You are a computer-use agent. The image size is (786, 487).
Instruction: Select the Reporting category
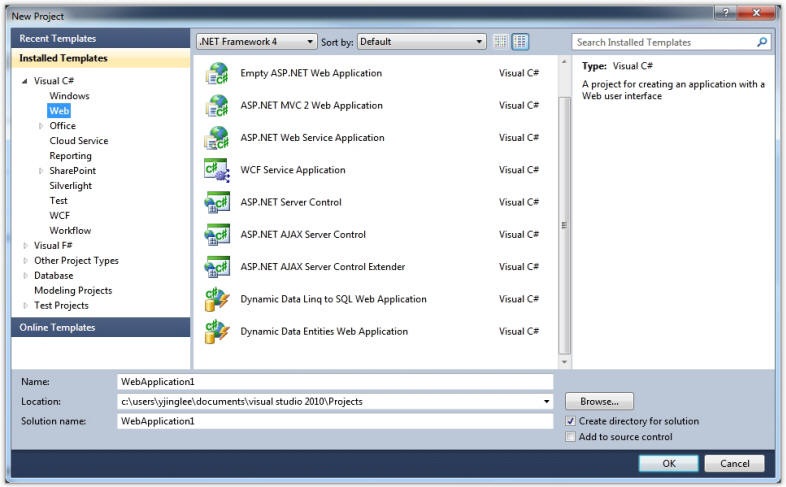pyautogui.click(x=70, y=156)
